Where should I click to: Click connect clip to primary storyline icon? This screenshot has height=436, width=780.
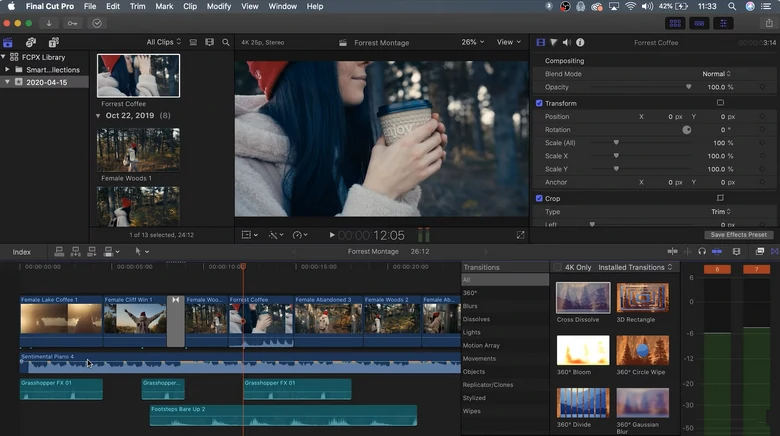59,252
